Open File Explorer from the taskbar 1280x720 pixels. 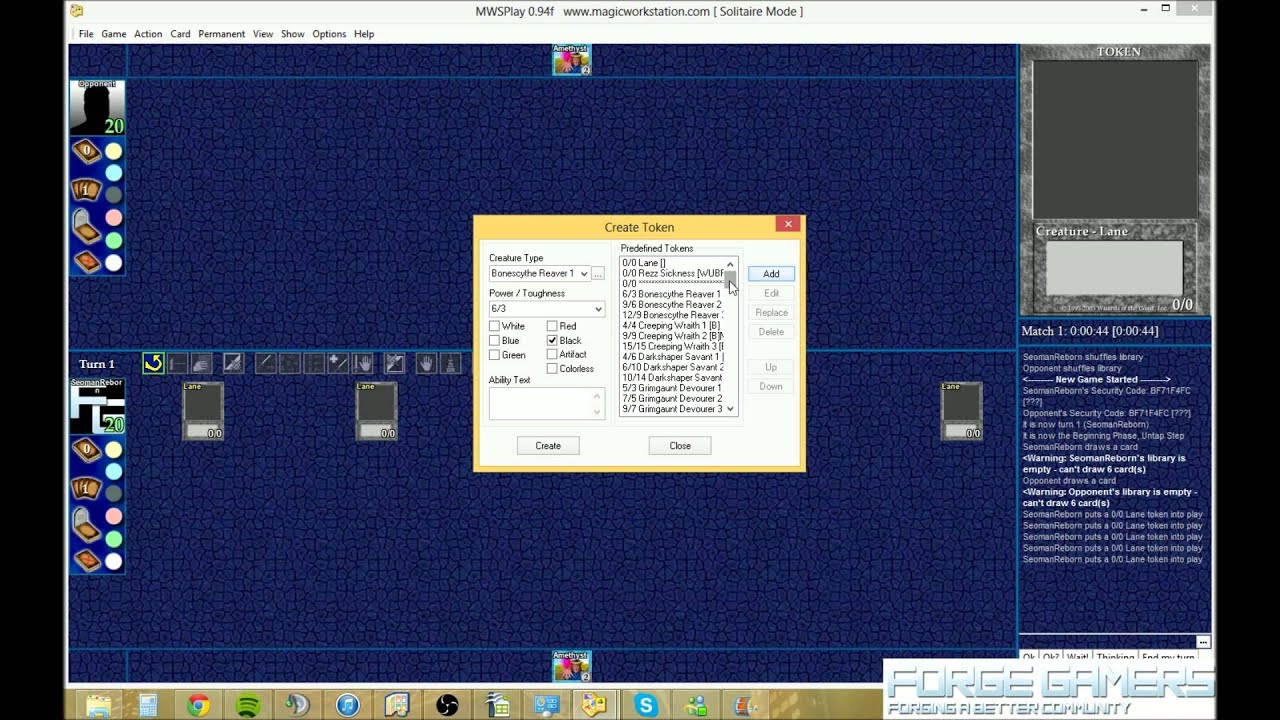[98, 705]
